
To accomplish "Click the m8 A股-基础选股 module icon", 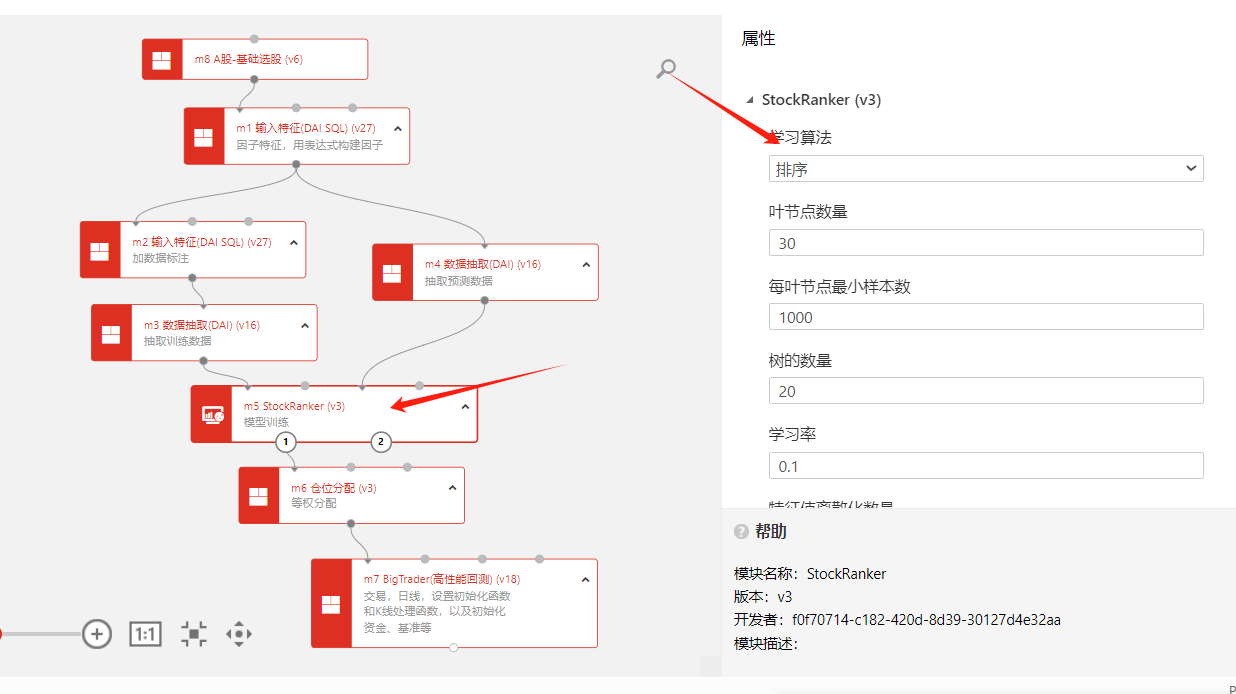I will click(162, 59).
